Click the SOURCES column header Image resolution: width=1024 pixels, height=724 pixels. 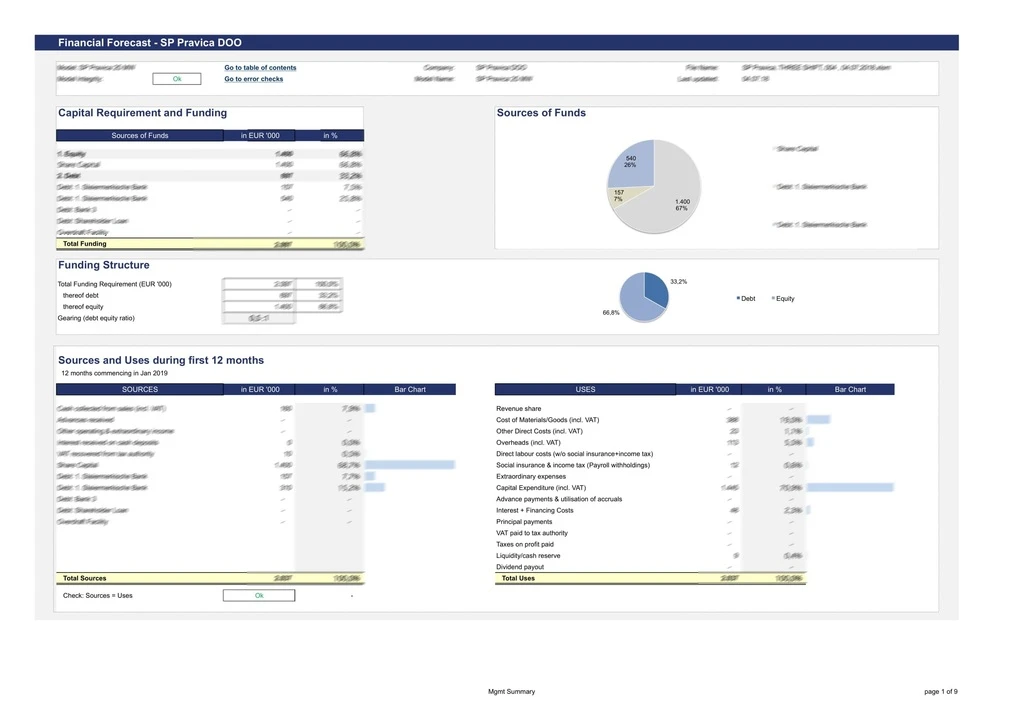click(x=140, y=389)
